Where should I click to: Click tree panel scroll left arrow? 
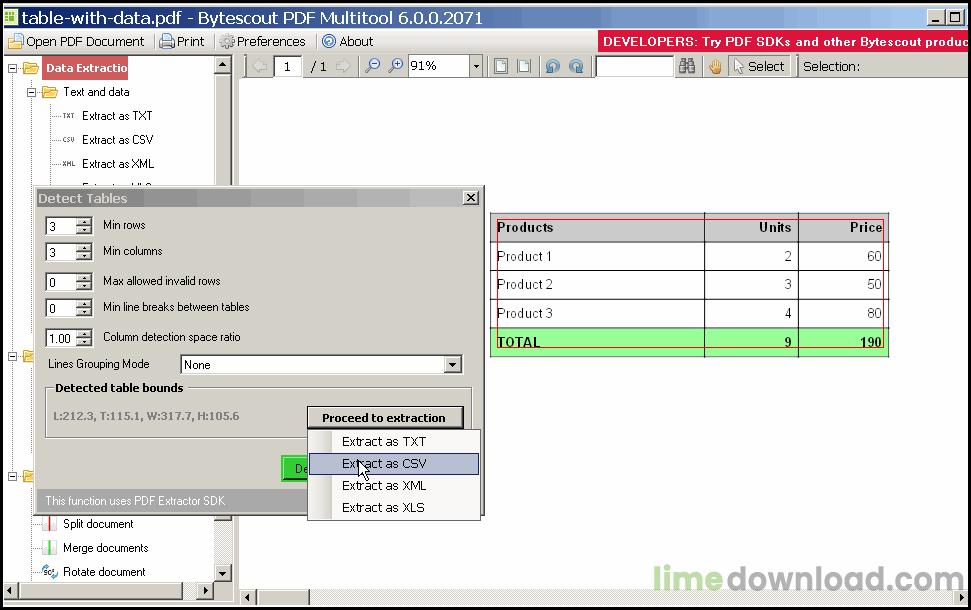tap(11, 591)
